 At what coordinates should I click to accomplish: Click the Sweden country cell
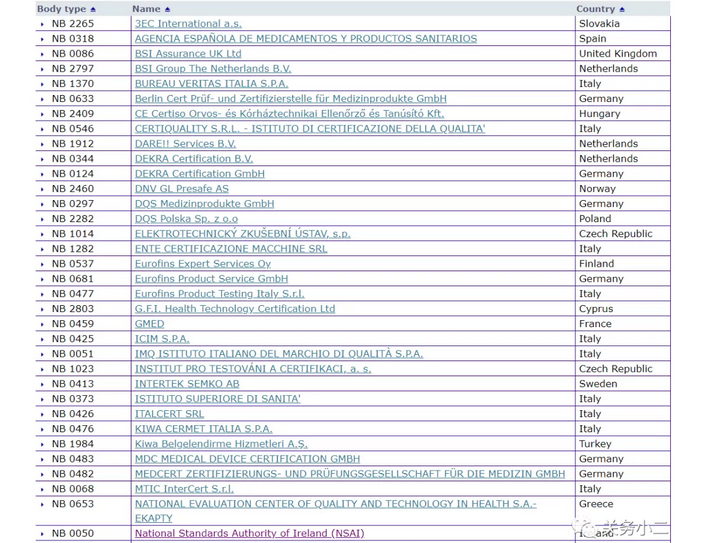[622, 384]
